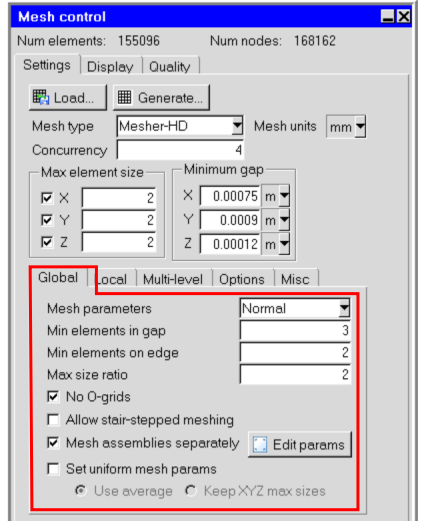The width and height of the screenshot is (428, 524).
Task: Minimize the Mesh control window
Action: point(388,16)
